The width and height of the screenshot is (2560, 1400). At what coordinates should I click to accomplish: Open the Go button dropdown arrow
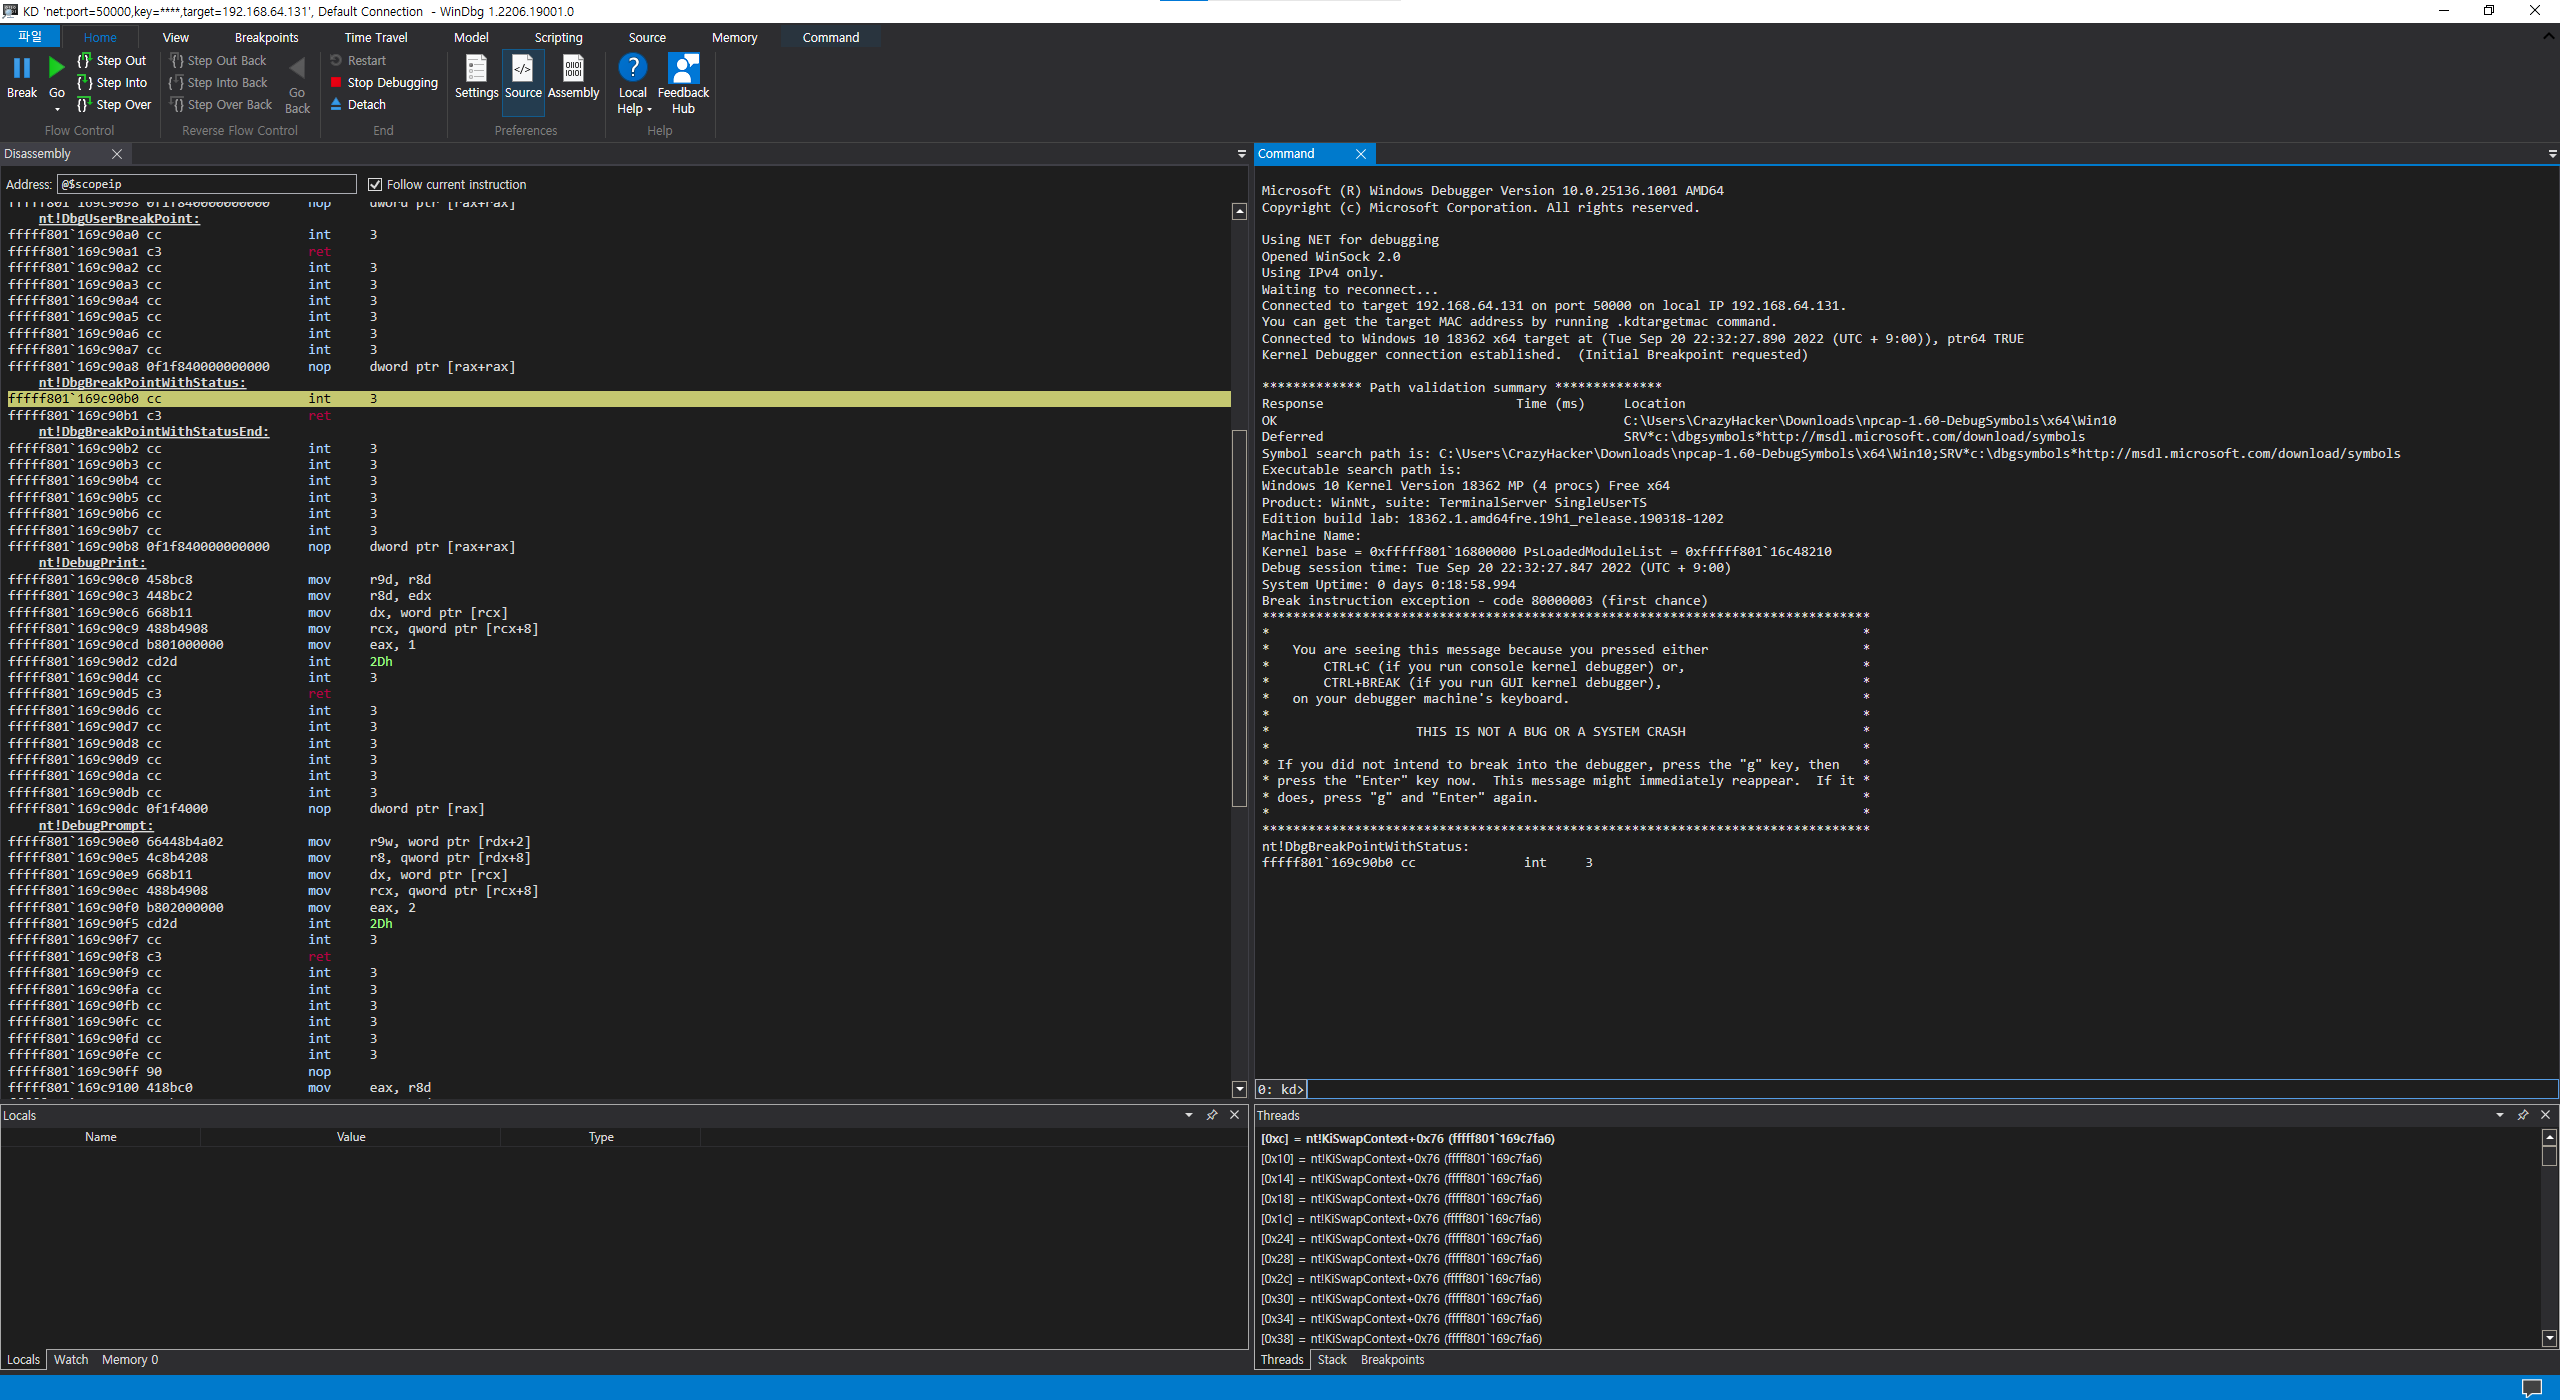point(57,109)
